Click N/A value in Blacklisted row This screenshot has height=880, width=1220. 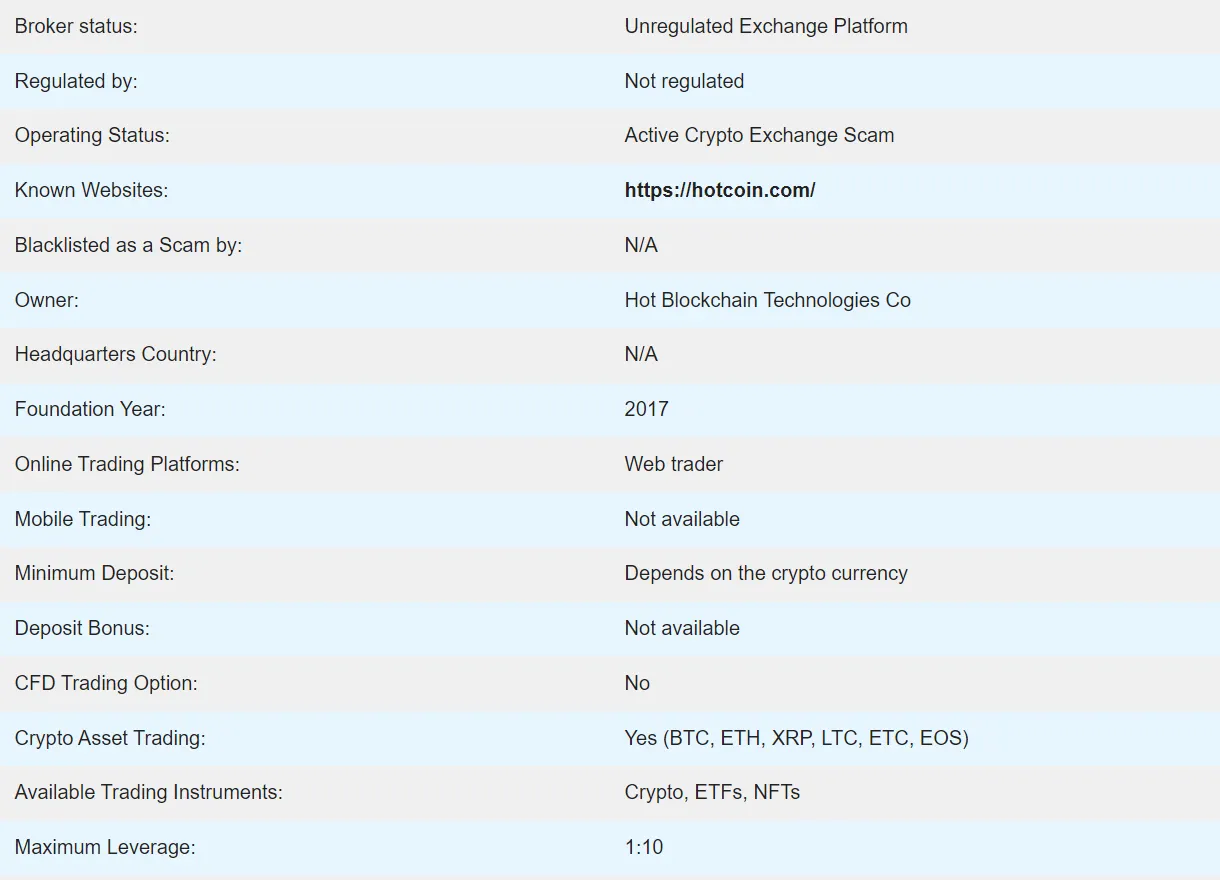coord(641,245)
